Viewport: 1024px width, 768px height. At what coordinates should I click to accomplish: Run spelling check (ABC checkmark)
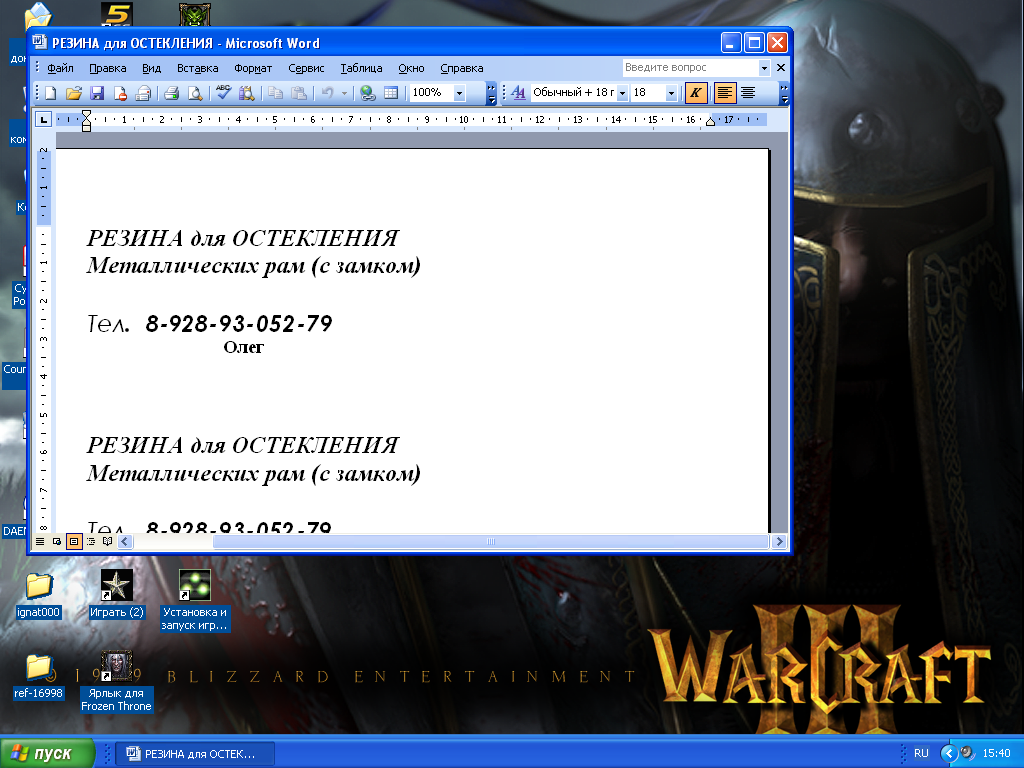pos(223,93)
